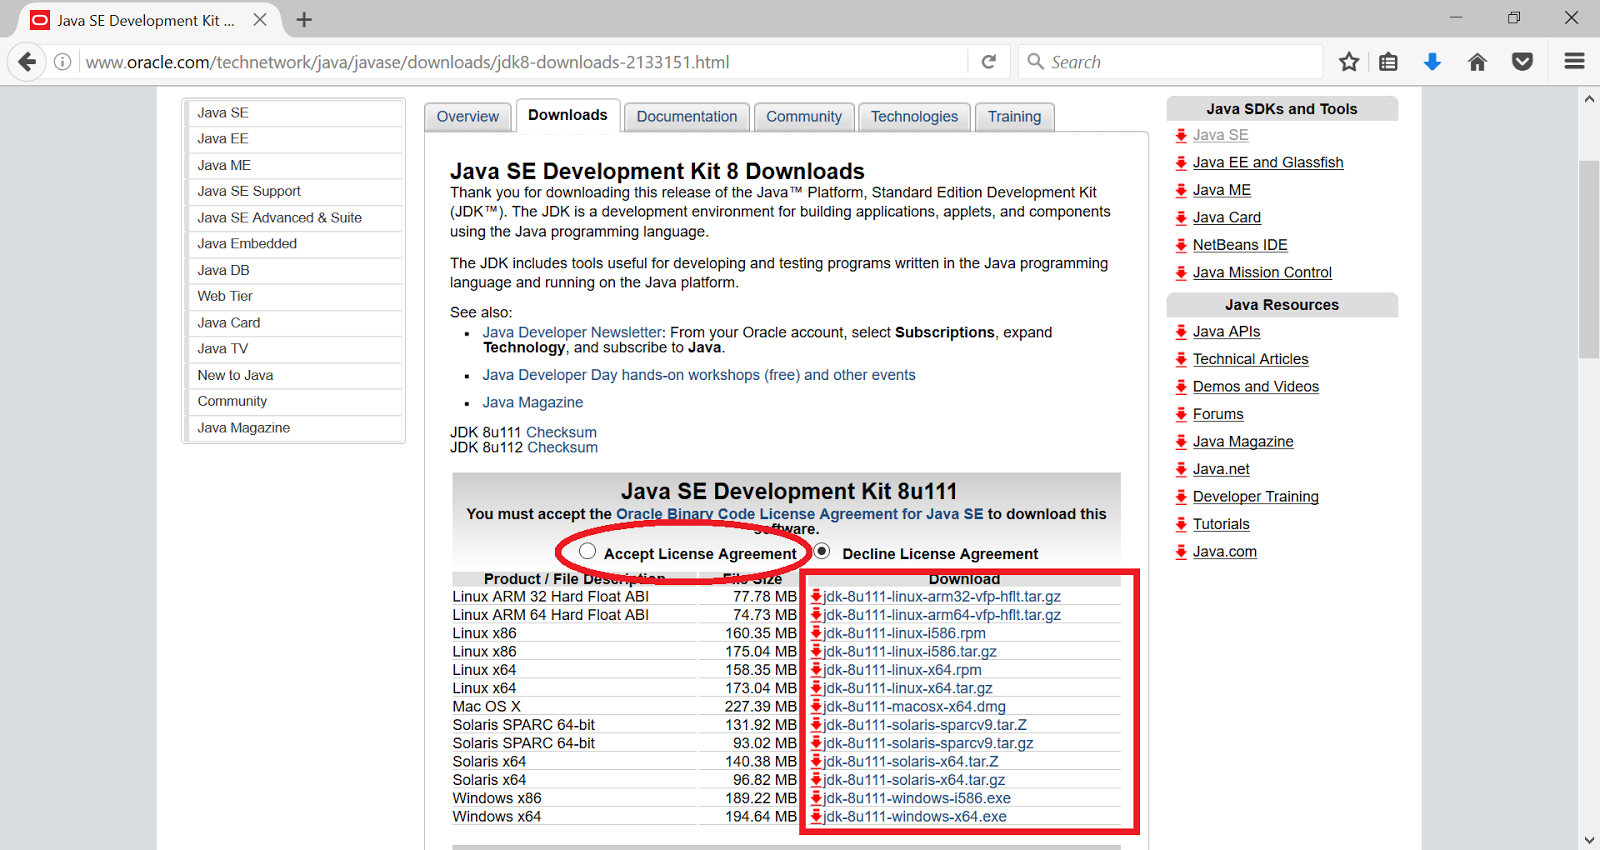The image size is (1600, 850).
Task: Show bookmarks list icon
Action: point(1388,62)
